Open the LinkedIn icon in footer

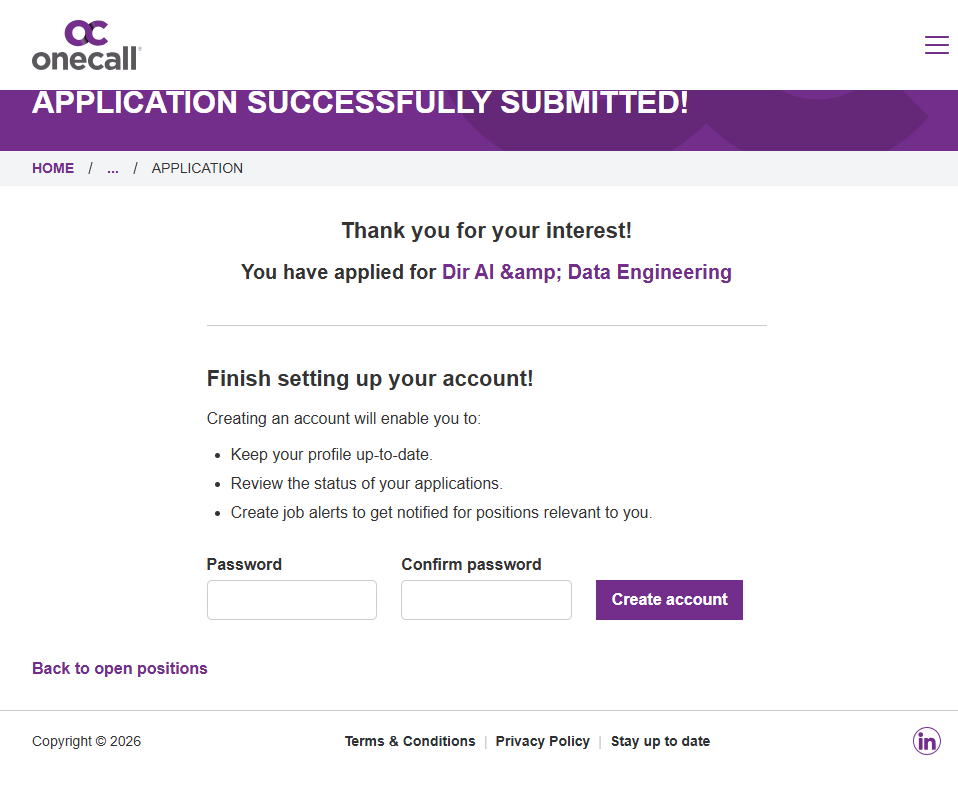(x=927, y=741)
